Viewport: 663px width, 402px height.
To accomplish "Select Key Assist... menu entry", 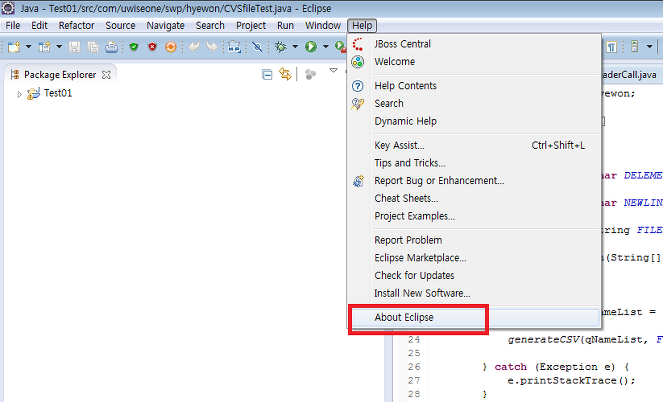I will point(474,145).
